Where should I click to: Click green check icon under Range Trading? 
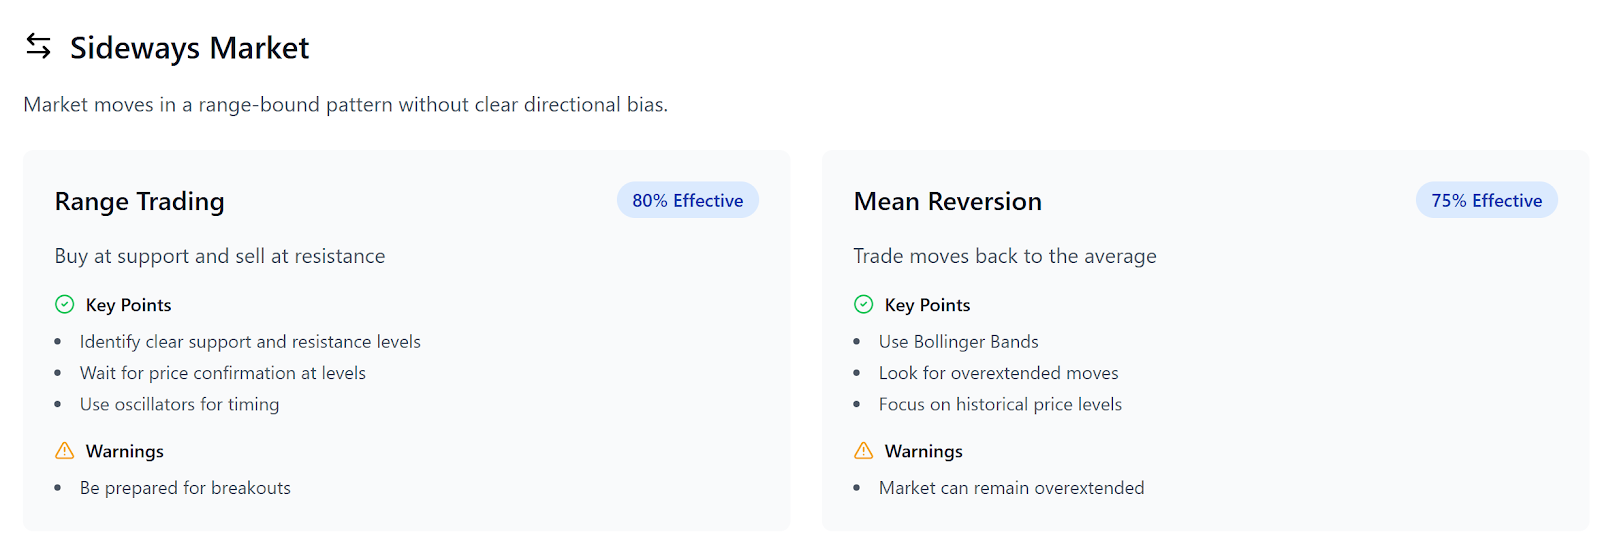(65, 304)
